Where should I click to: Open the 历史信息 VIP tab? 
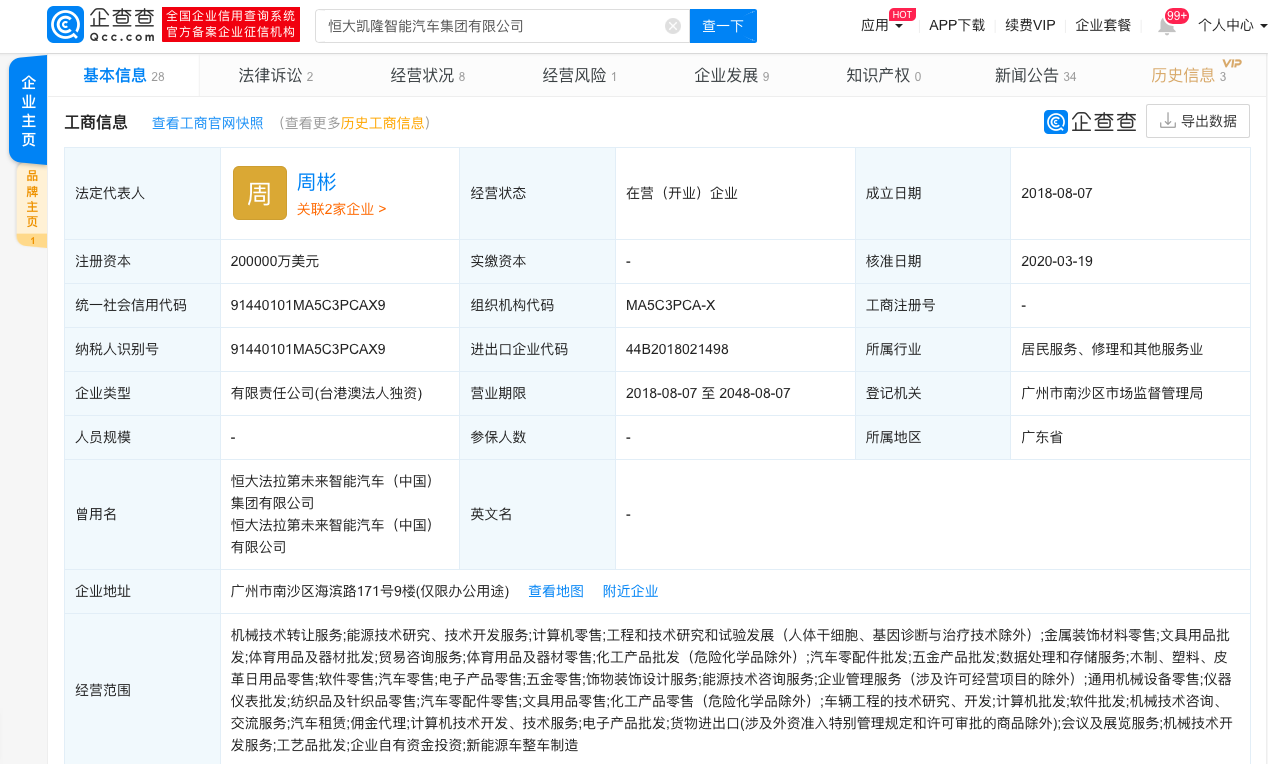pyautogui.click(x=1188, y=76)
